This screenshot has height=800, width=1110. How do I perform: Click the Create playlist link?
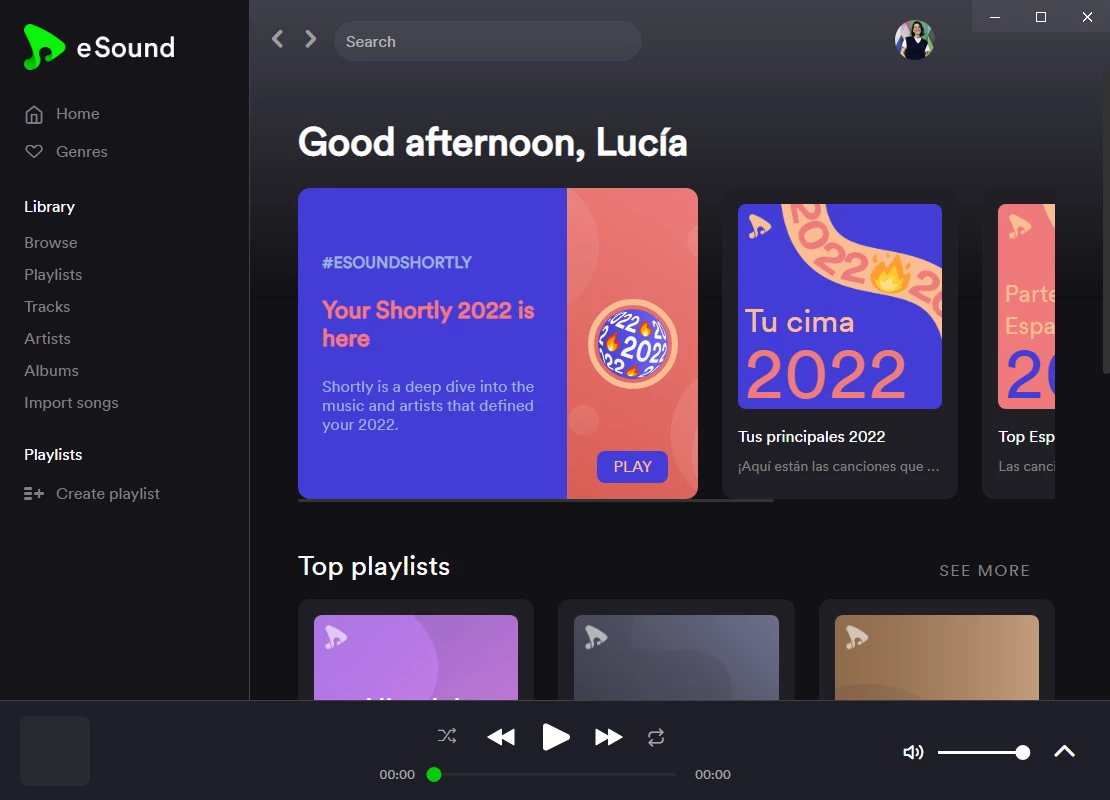point(108,493)
